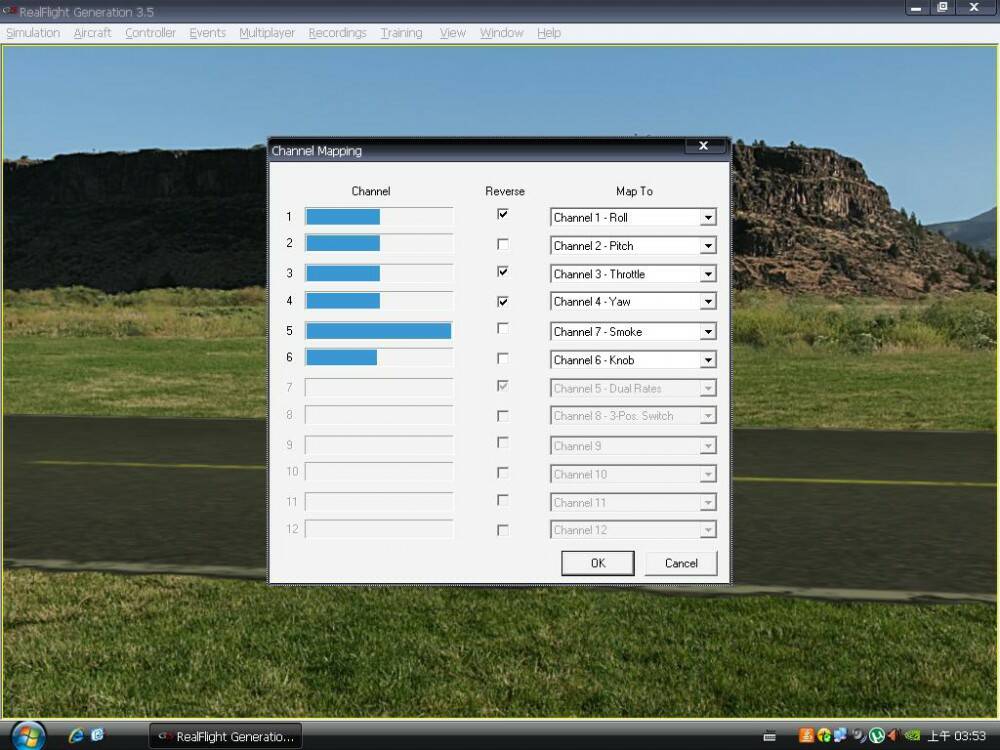This screenshot has height=750, width=1000.
Task: Open the Channel 3 - Throttle dropdown
Action: (x=633, y=274)
